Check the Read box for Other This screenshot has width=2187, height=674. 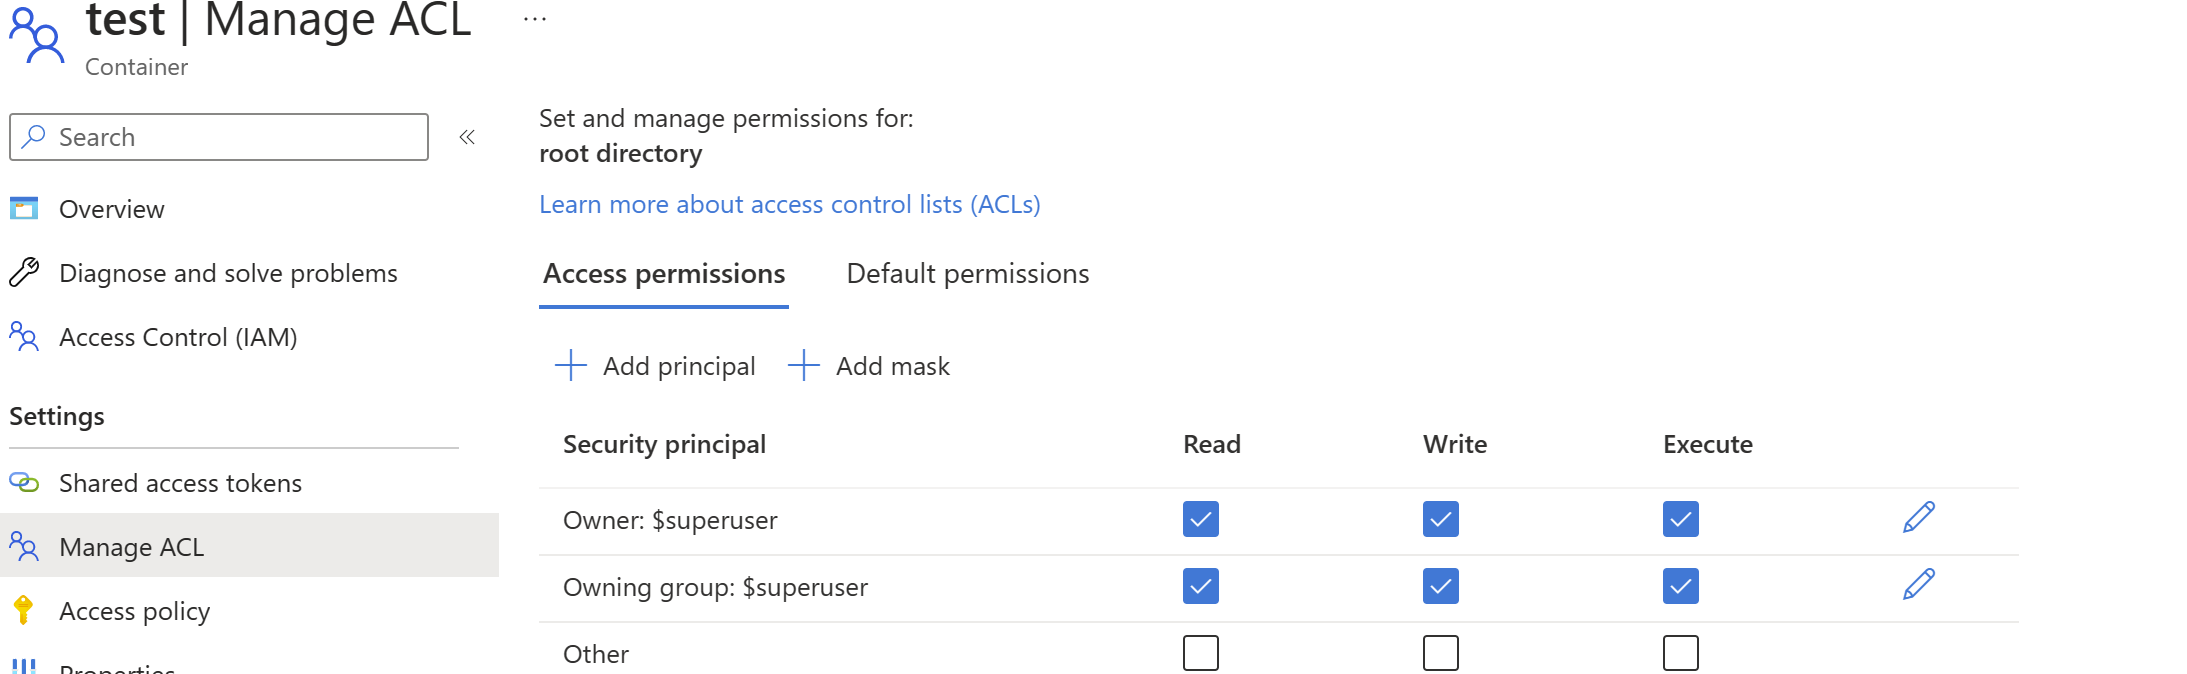click(1200, 653)
